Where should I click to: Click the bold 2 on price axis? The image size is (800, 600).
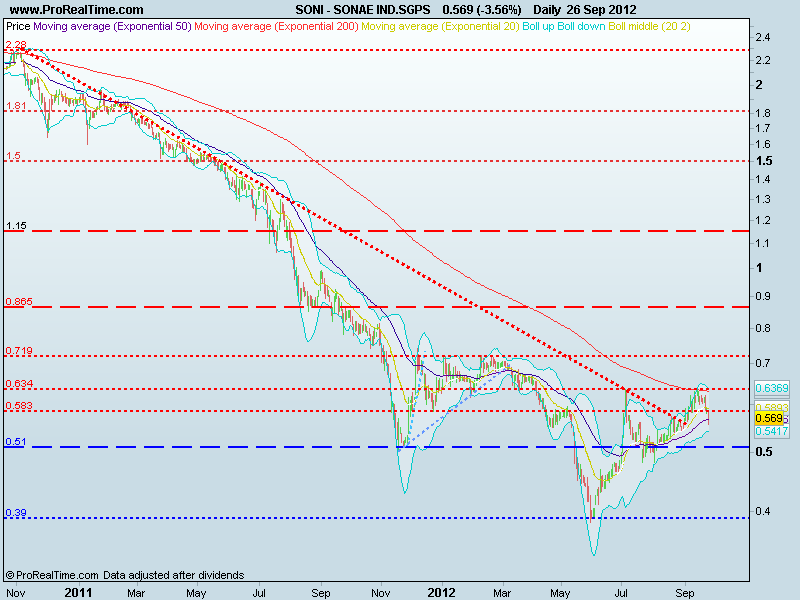[x=759, y=85]
